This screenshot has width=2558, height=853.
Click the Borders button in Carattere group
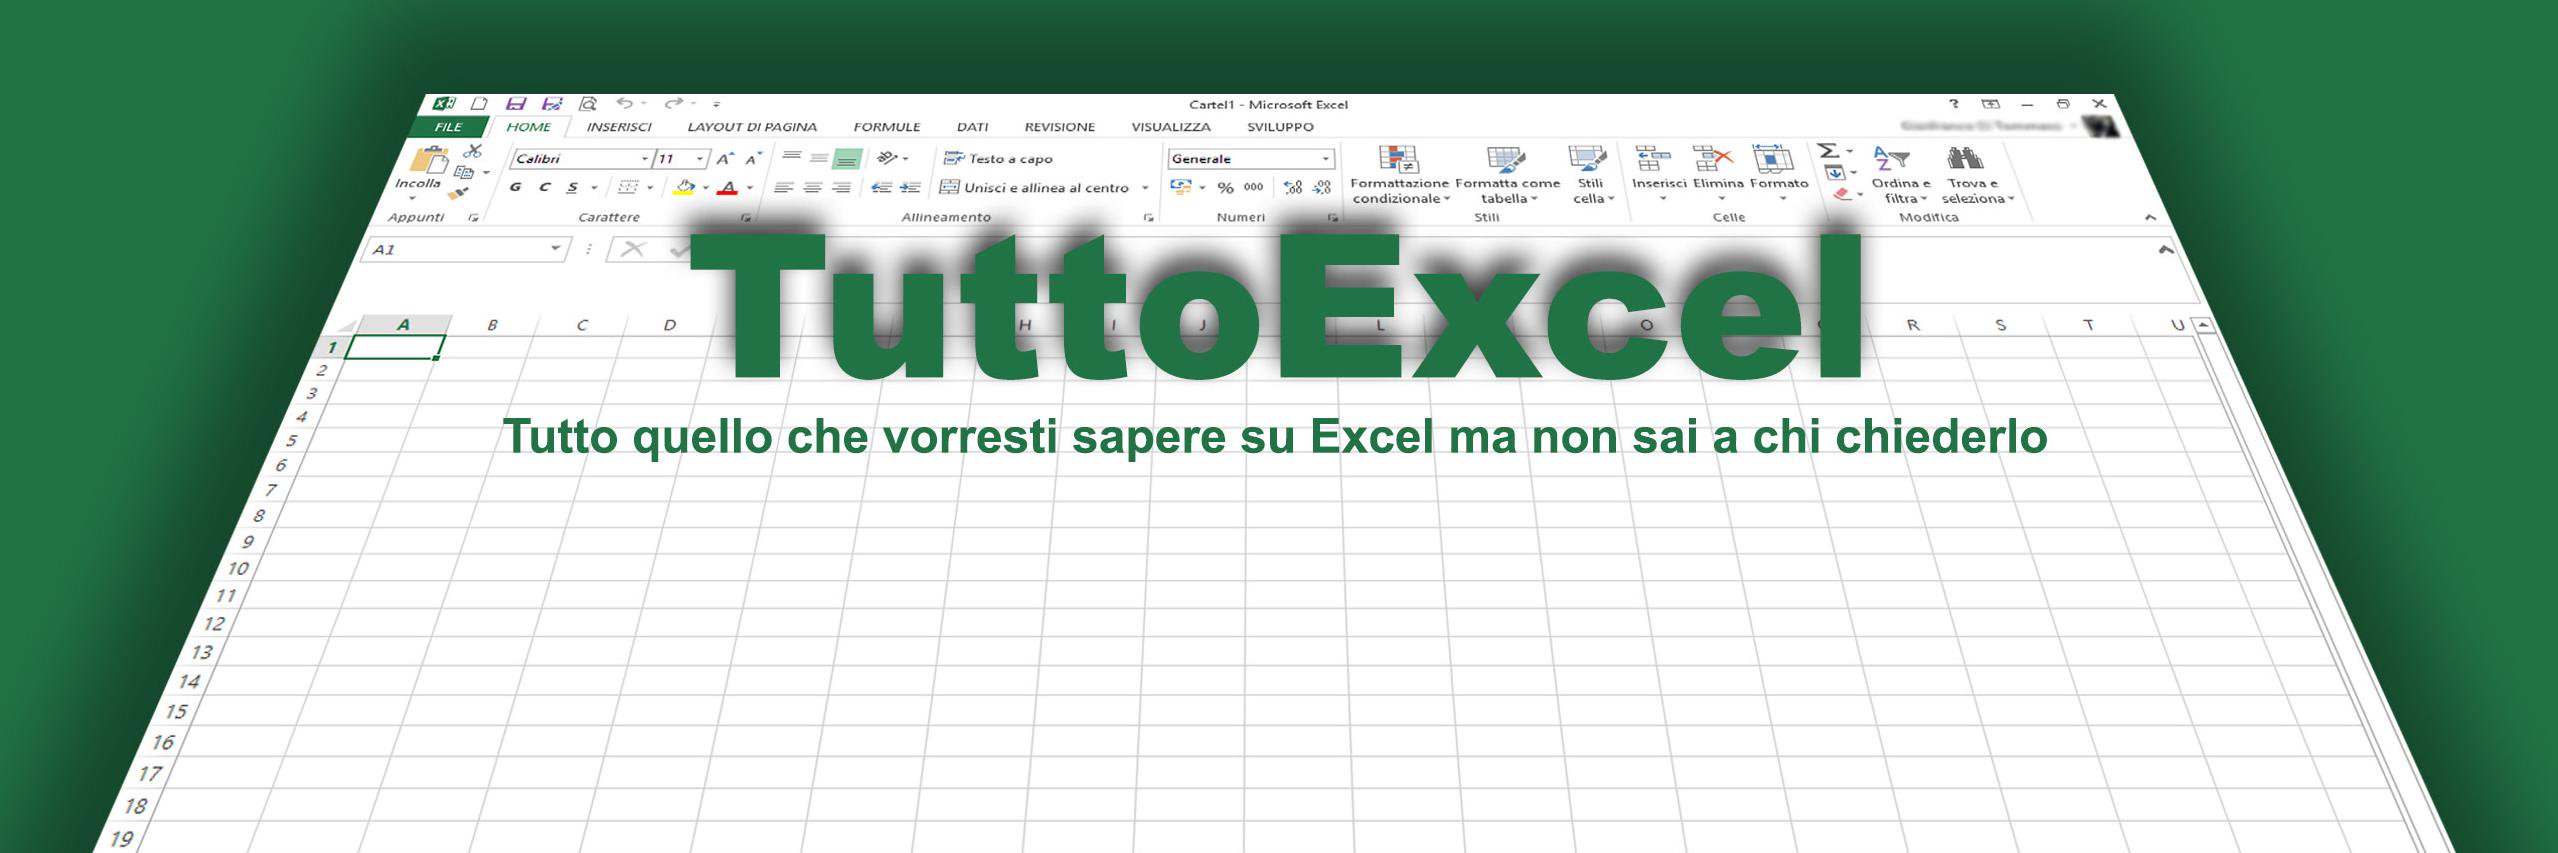(628, 187)
